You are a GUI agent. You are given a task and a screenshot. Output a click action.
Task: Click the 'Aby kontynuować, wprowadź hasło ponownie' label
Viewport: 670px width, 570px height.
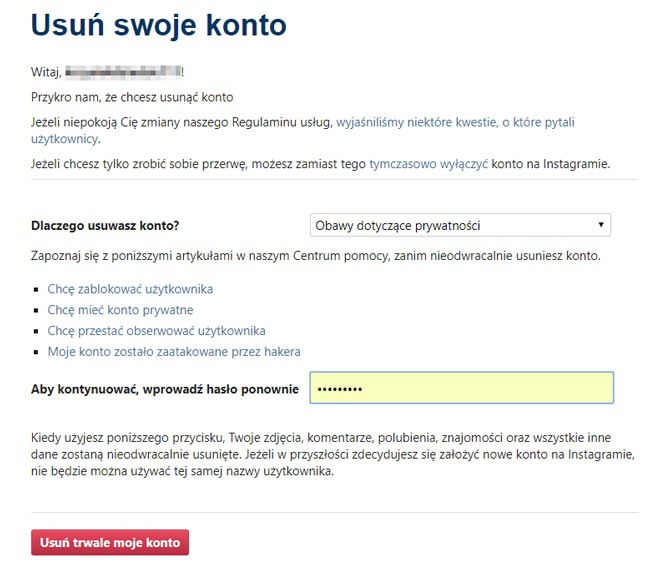[165, 388]
